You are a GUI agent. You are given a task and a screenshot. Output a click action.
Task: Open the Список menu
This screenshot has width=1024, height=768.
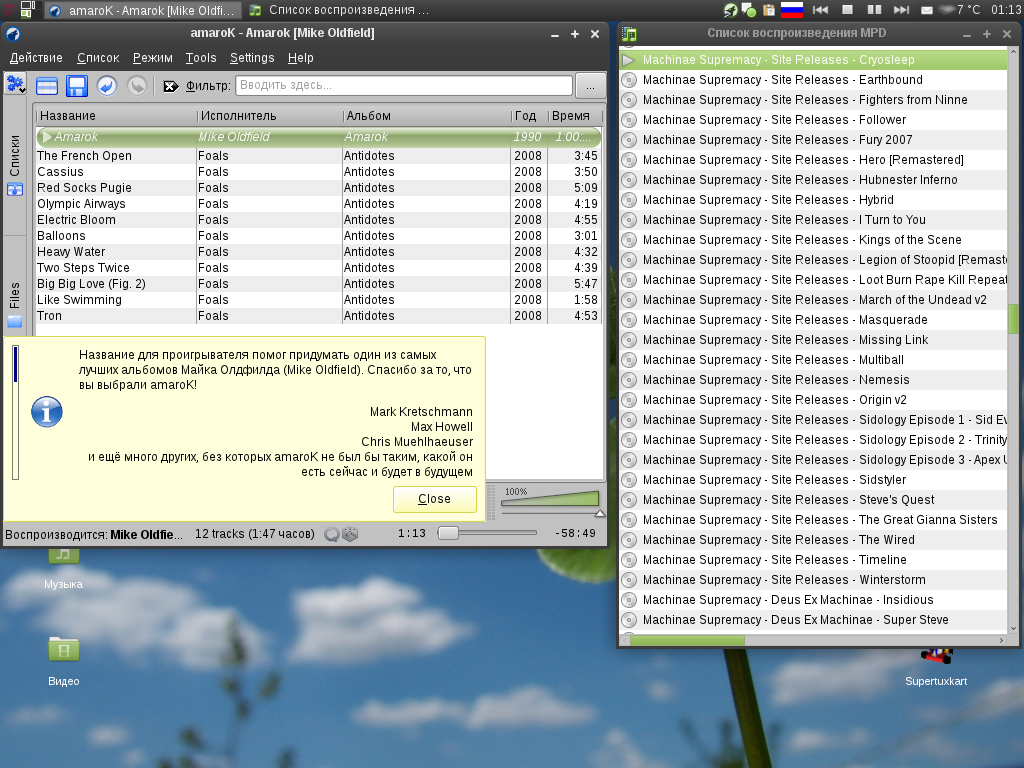tap(98, 58)
